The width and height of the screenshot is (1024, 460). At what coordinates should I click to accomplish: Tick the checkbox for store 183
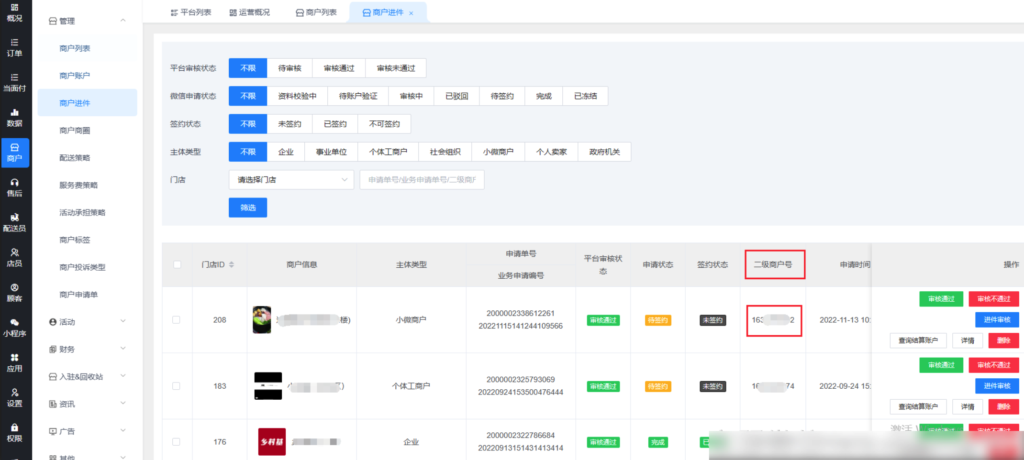click(176, 386)
